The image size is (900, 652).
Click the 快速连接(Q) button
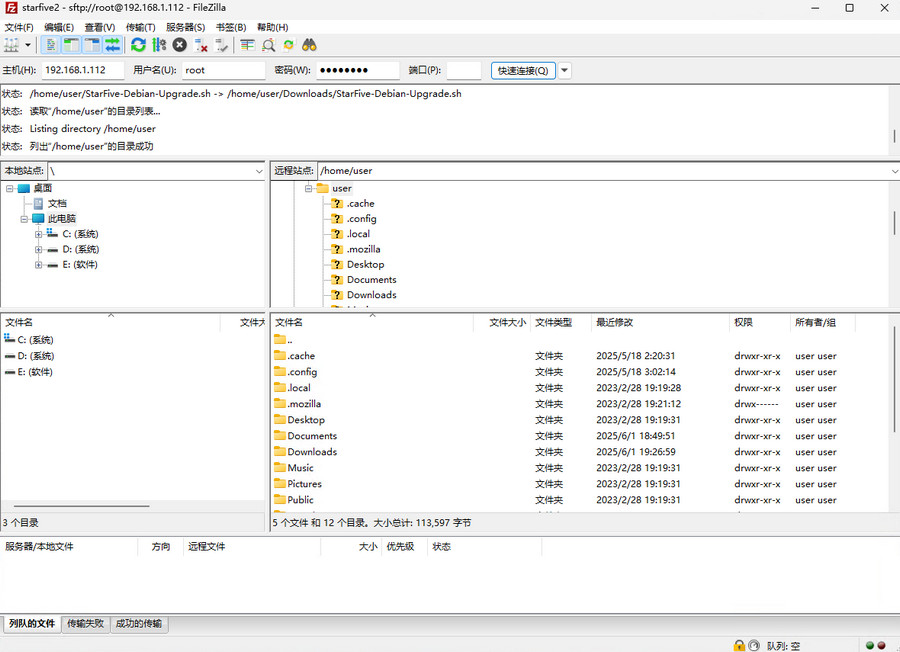[x=523, y=71]
